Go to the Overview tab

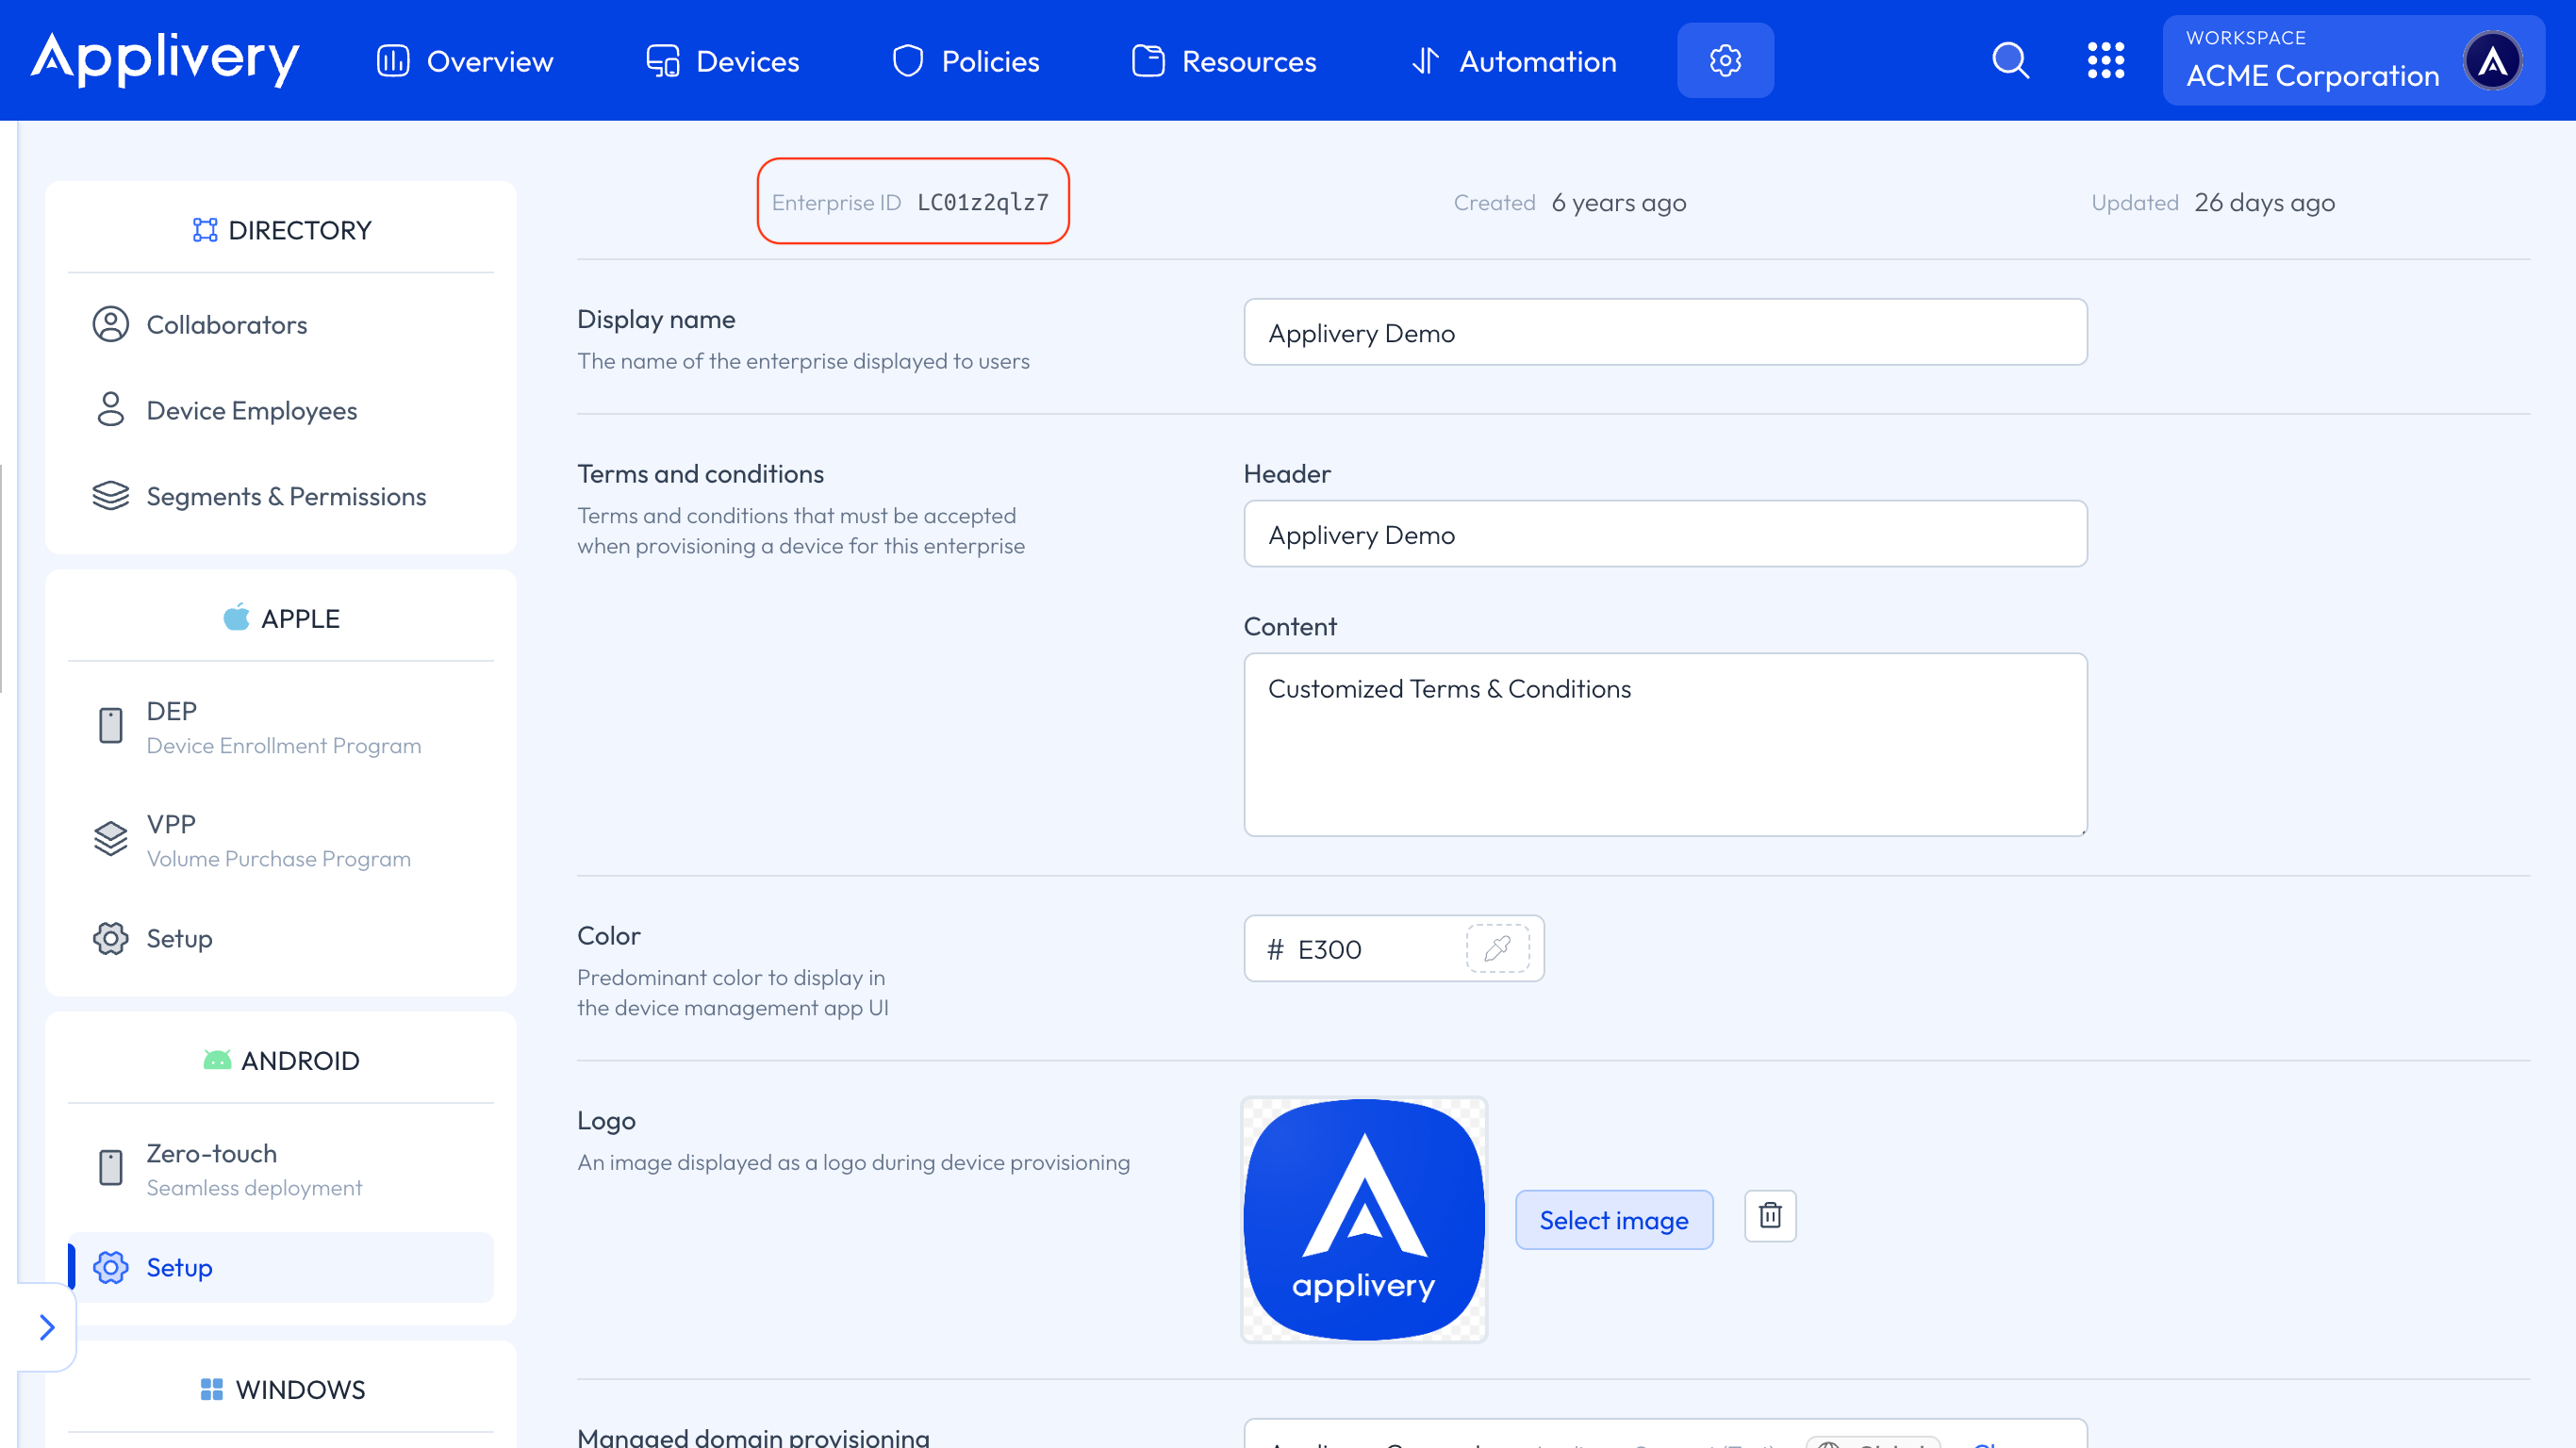tap(465, 61)
